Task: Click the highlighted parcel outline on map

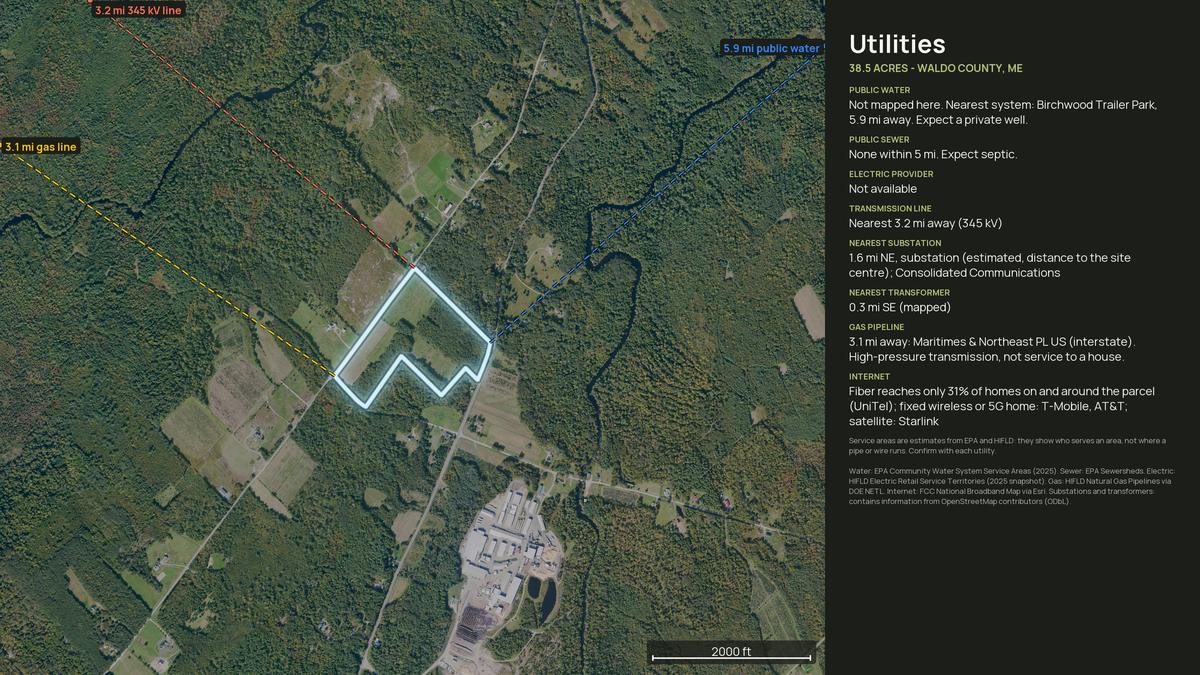Action: pos(413,337)
